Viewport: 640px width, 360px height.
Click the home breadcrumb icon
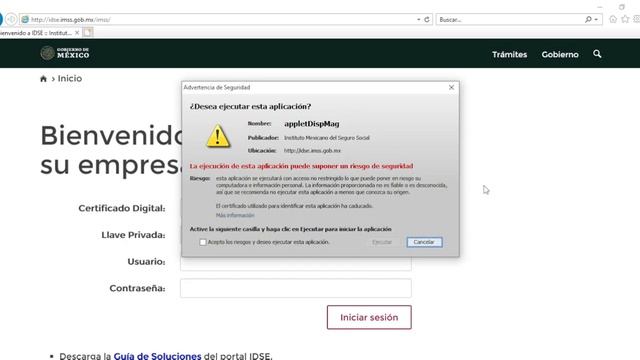pyautogui.click(x=43, y=79)
